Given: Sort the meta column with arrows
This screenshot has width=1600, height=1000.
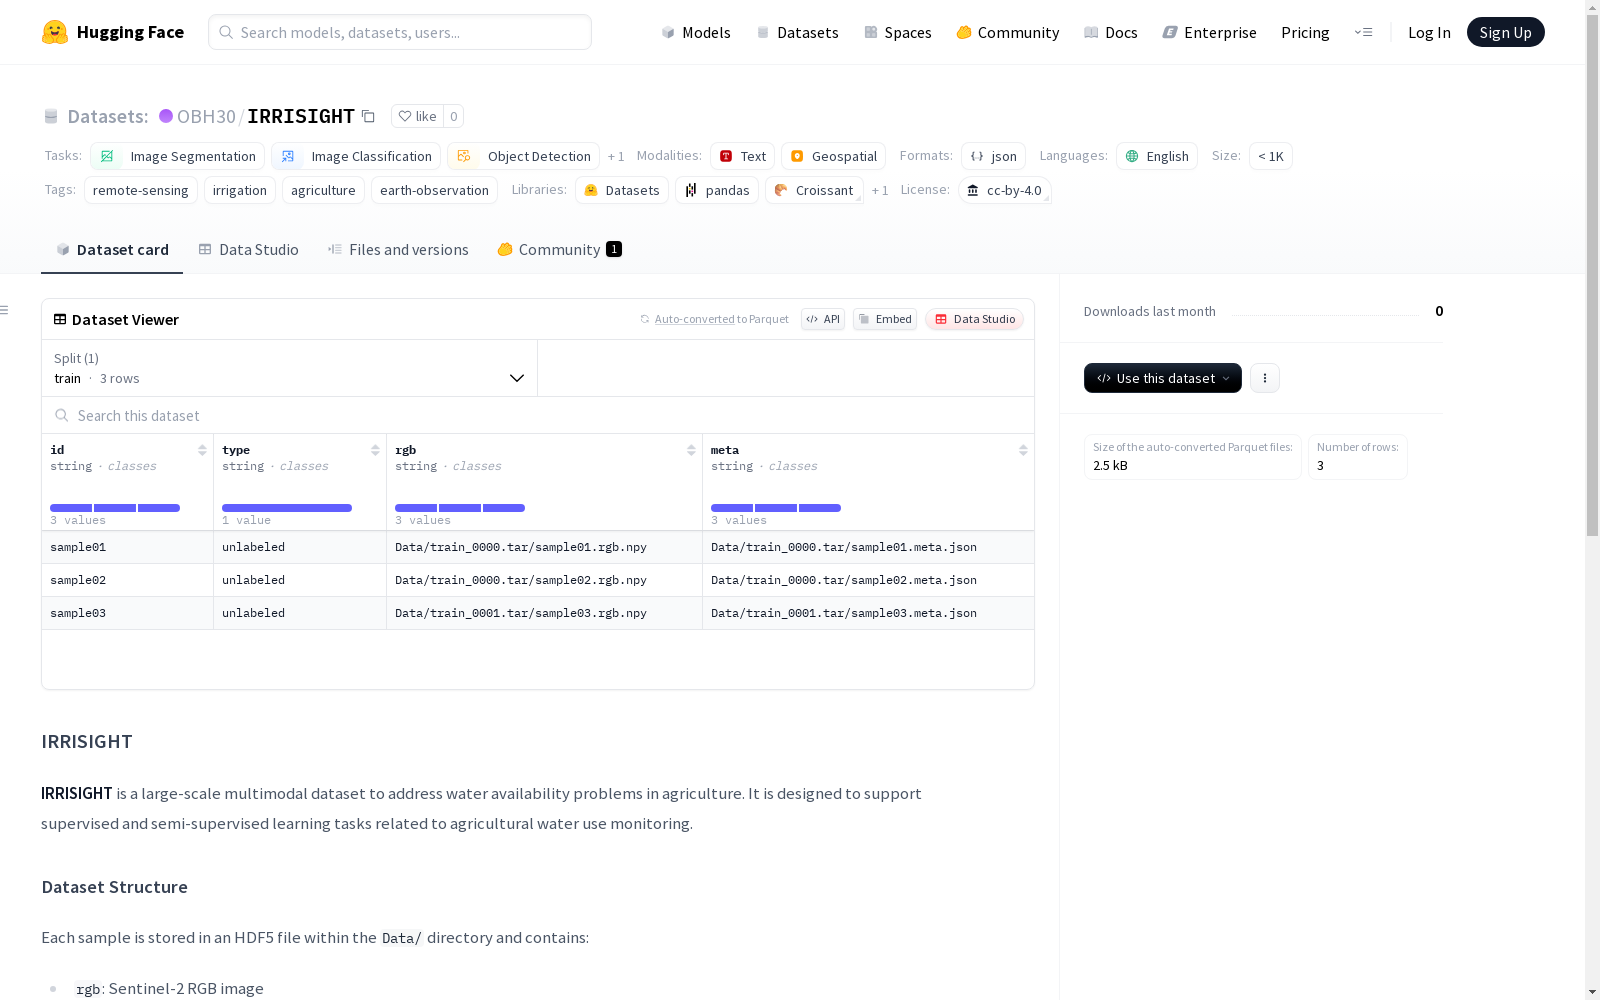Looking at the screenshot, I should click(1023, 450).
